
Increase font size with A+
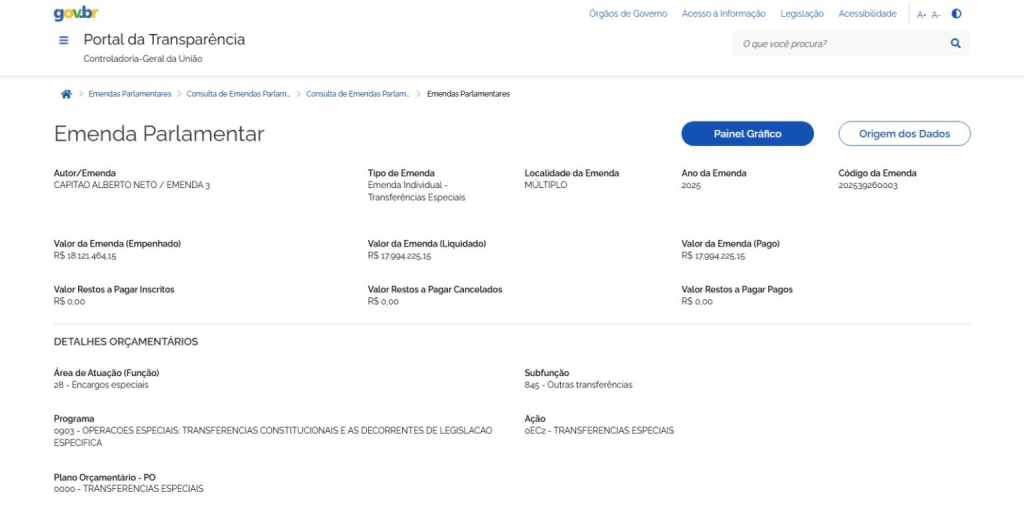coord(922,15)
